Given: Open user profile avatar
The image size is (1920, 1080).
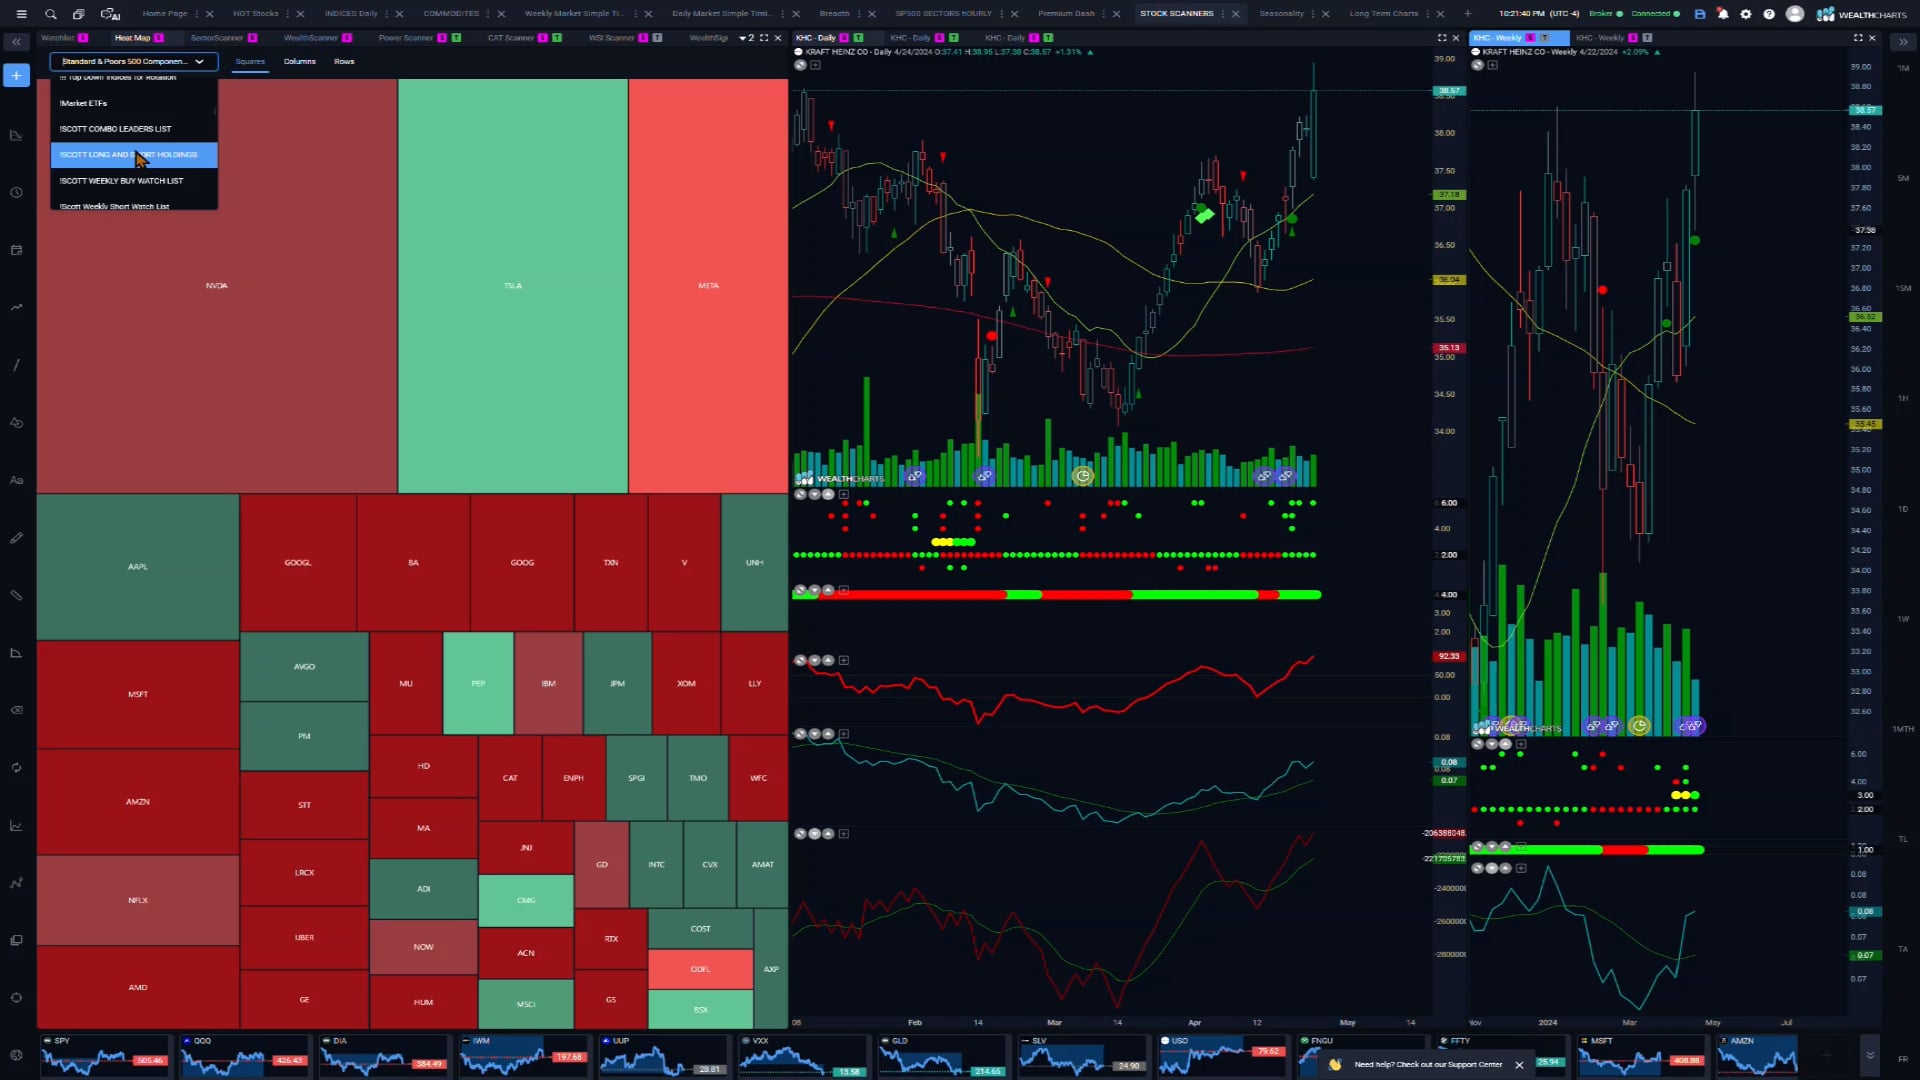Looking at the screenshot, I should [x=1795, y=14].
